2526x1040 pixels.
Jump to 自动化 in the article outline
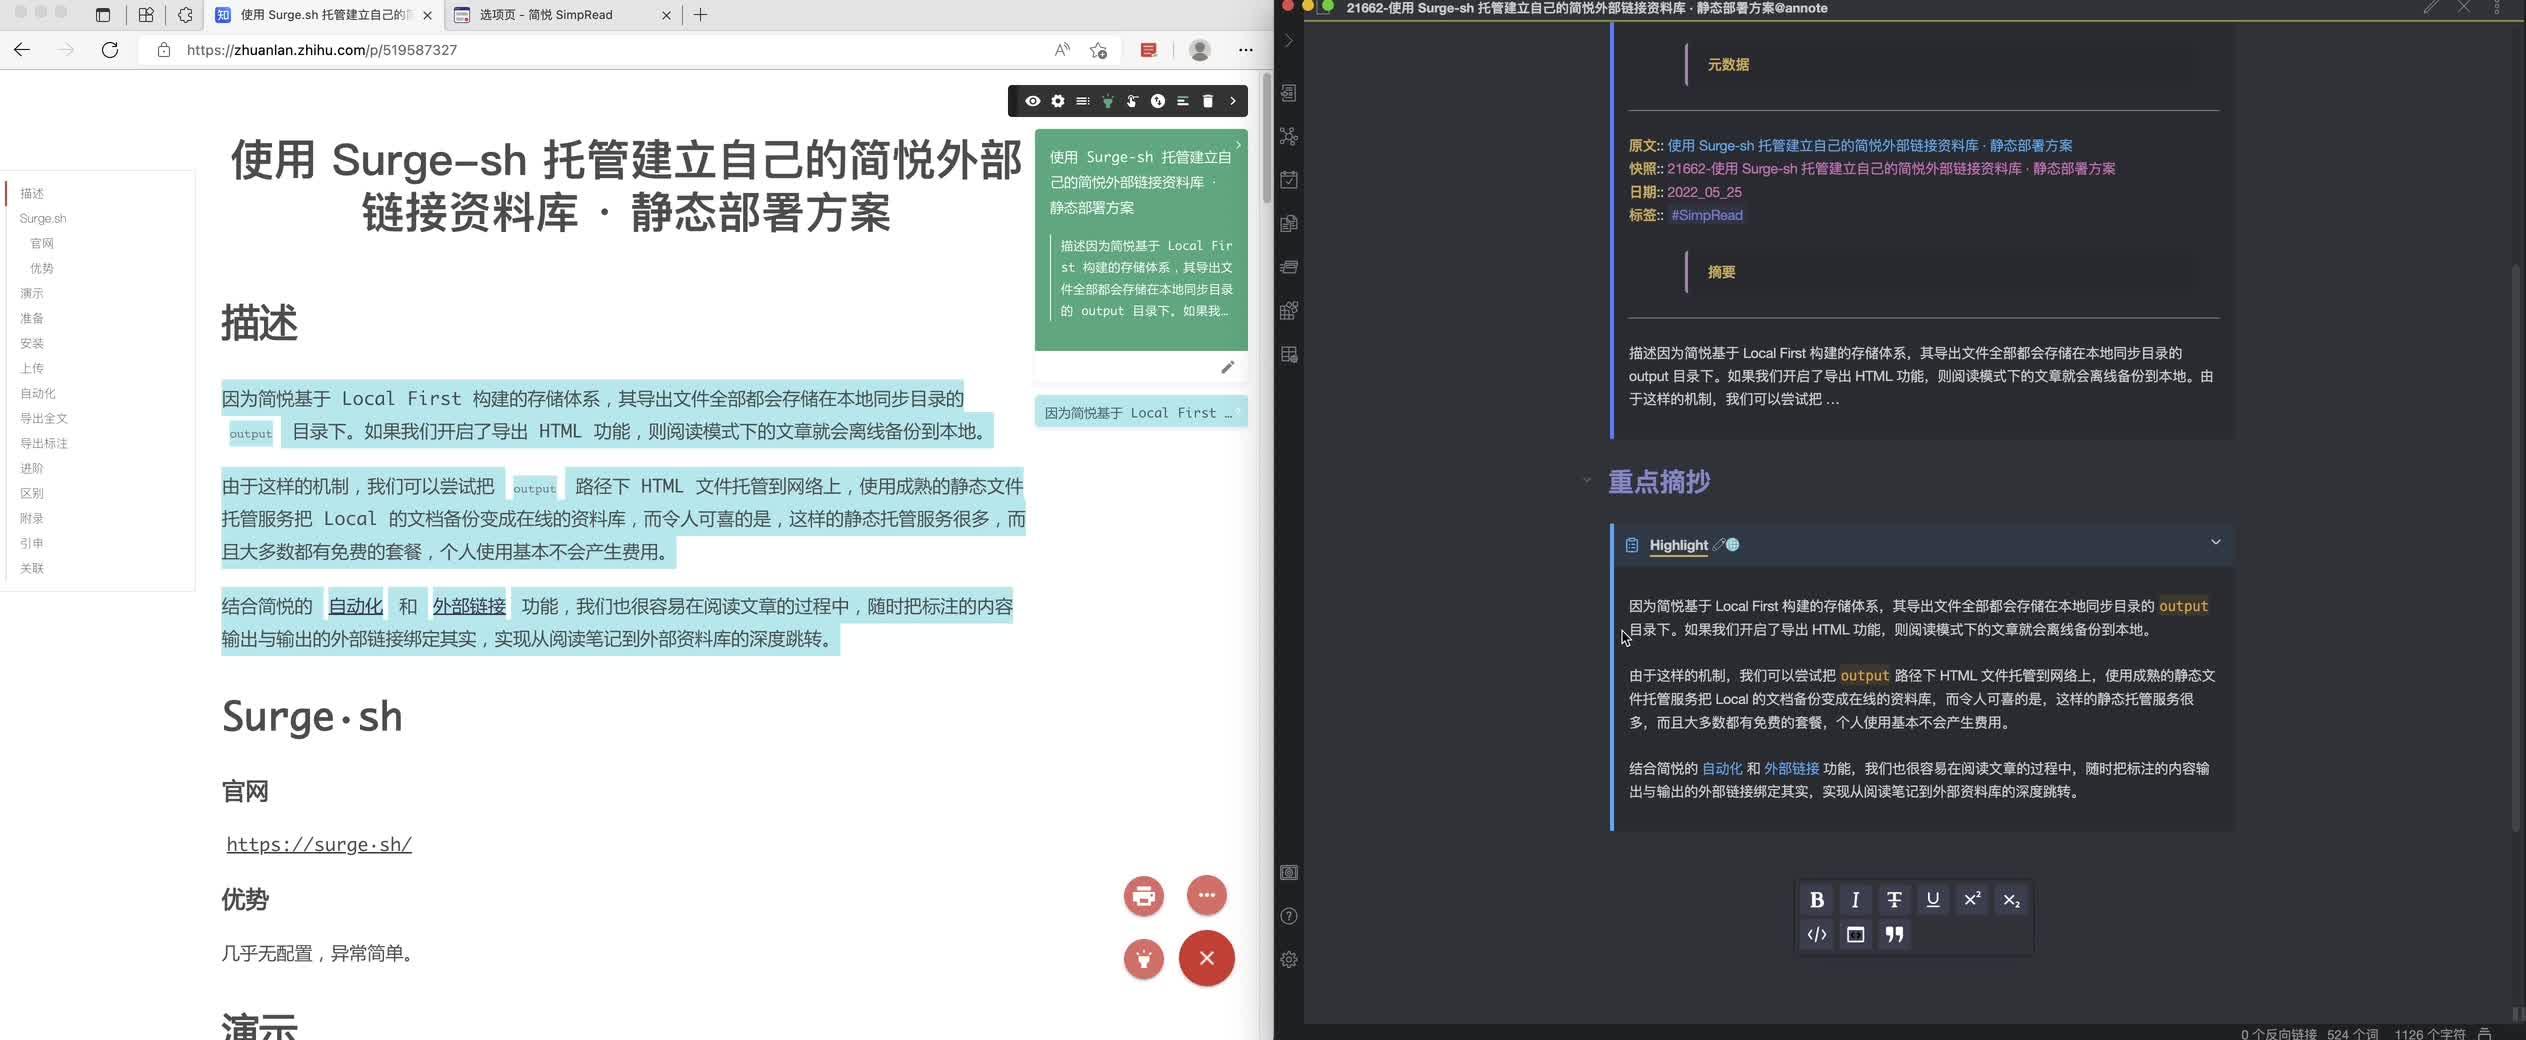38,394
